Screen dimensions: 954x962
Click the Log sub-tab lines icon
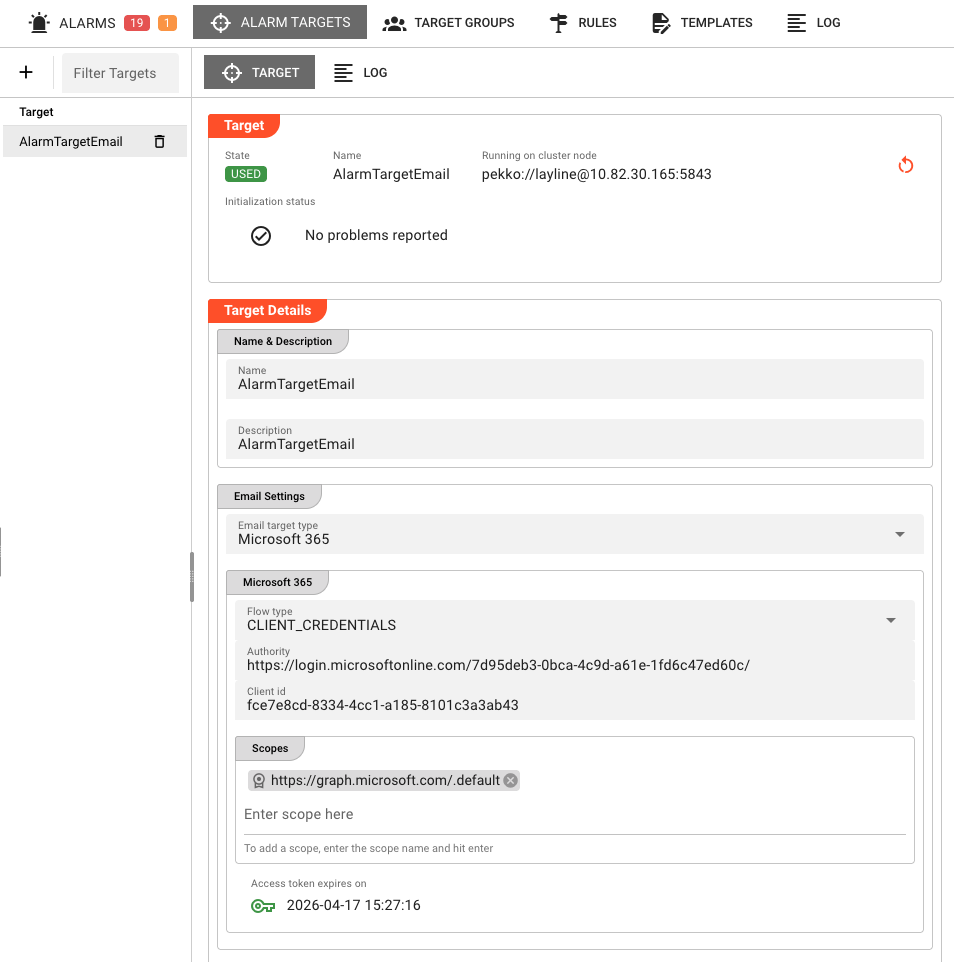tap(343, 73)
